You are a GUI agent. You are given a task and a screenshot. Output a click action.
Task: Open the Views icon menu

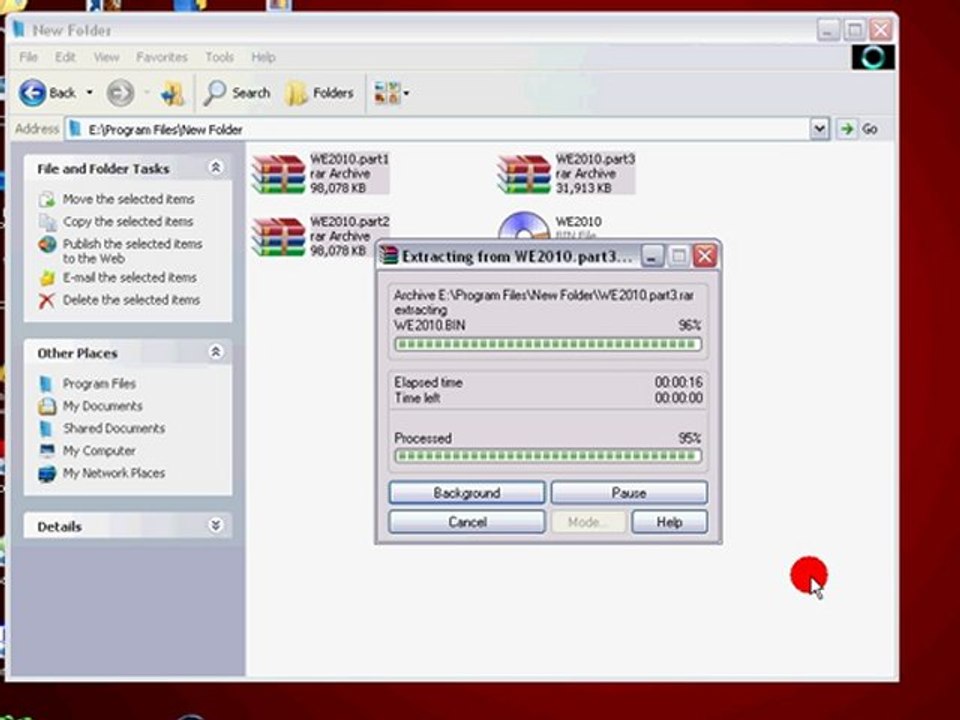[387, 93]
